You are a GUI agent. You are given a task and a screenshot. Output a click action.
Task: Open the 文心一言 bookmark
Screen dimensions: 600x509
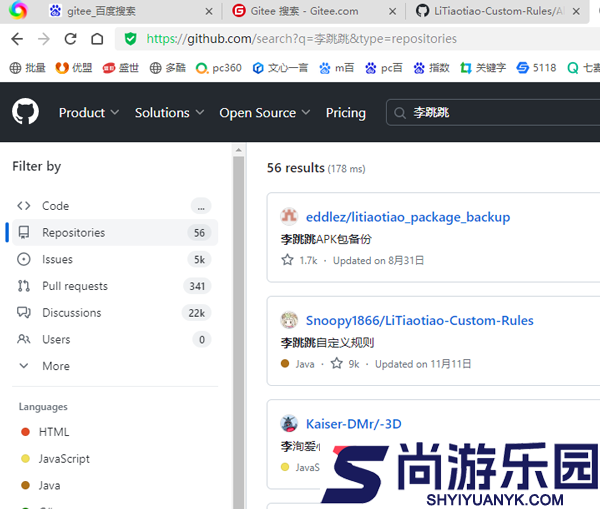point(280,68)
